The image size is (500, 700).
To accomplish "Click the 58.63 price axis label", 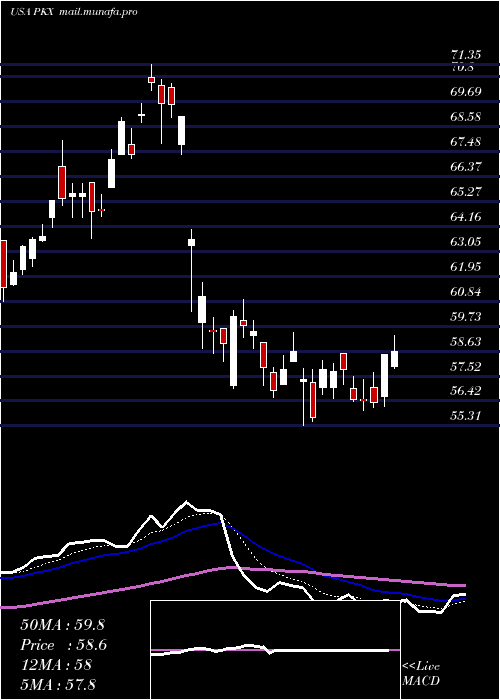I will coord(466,342).
